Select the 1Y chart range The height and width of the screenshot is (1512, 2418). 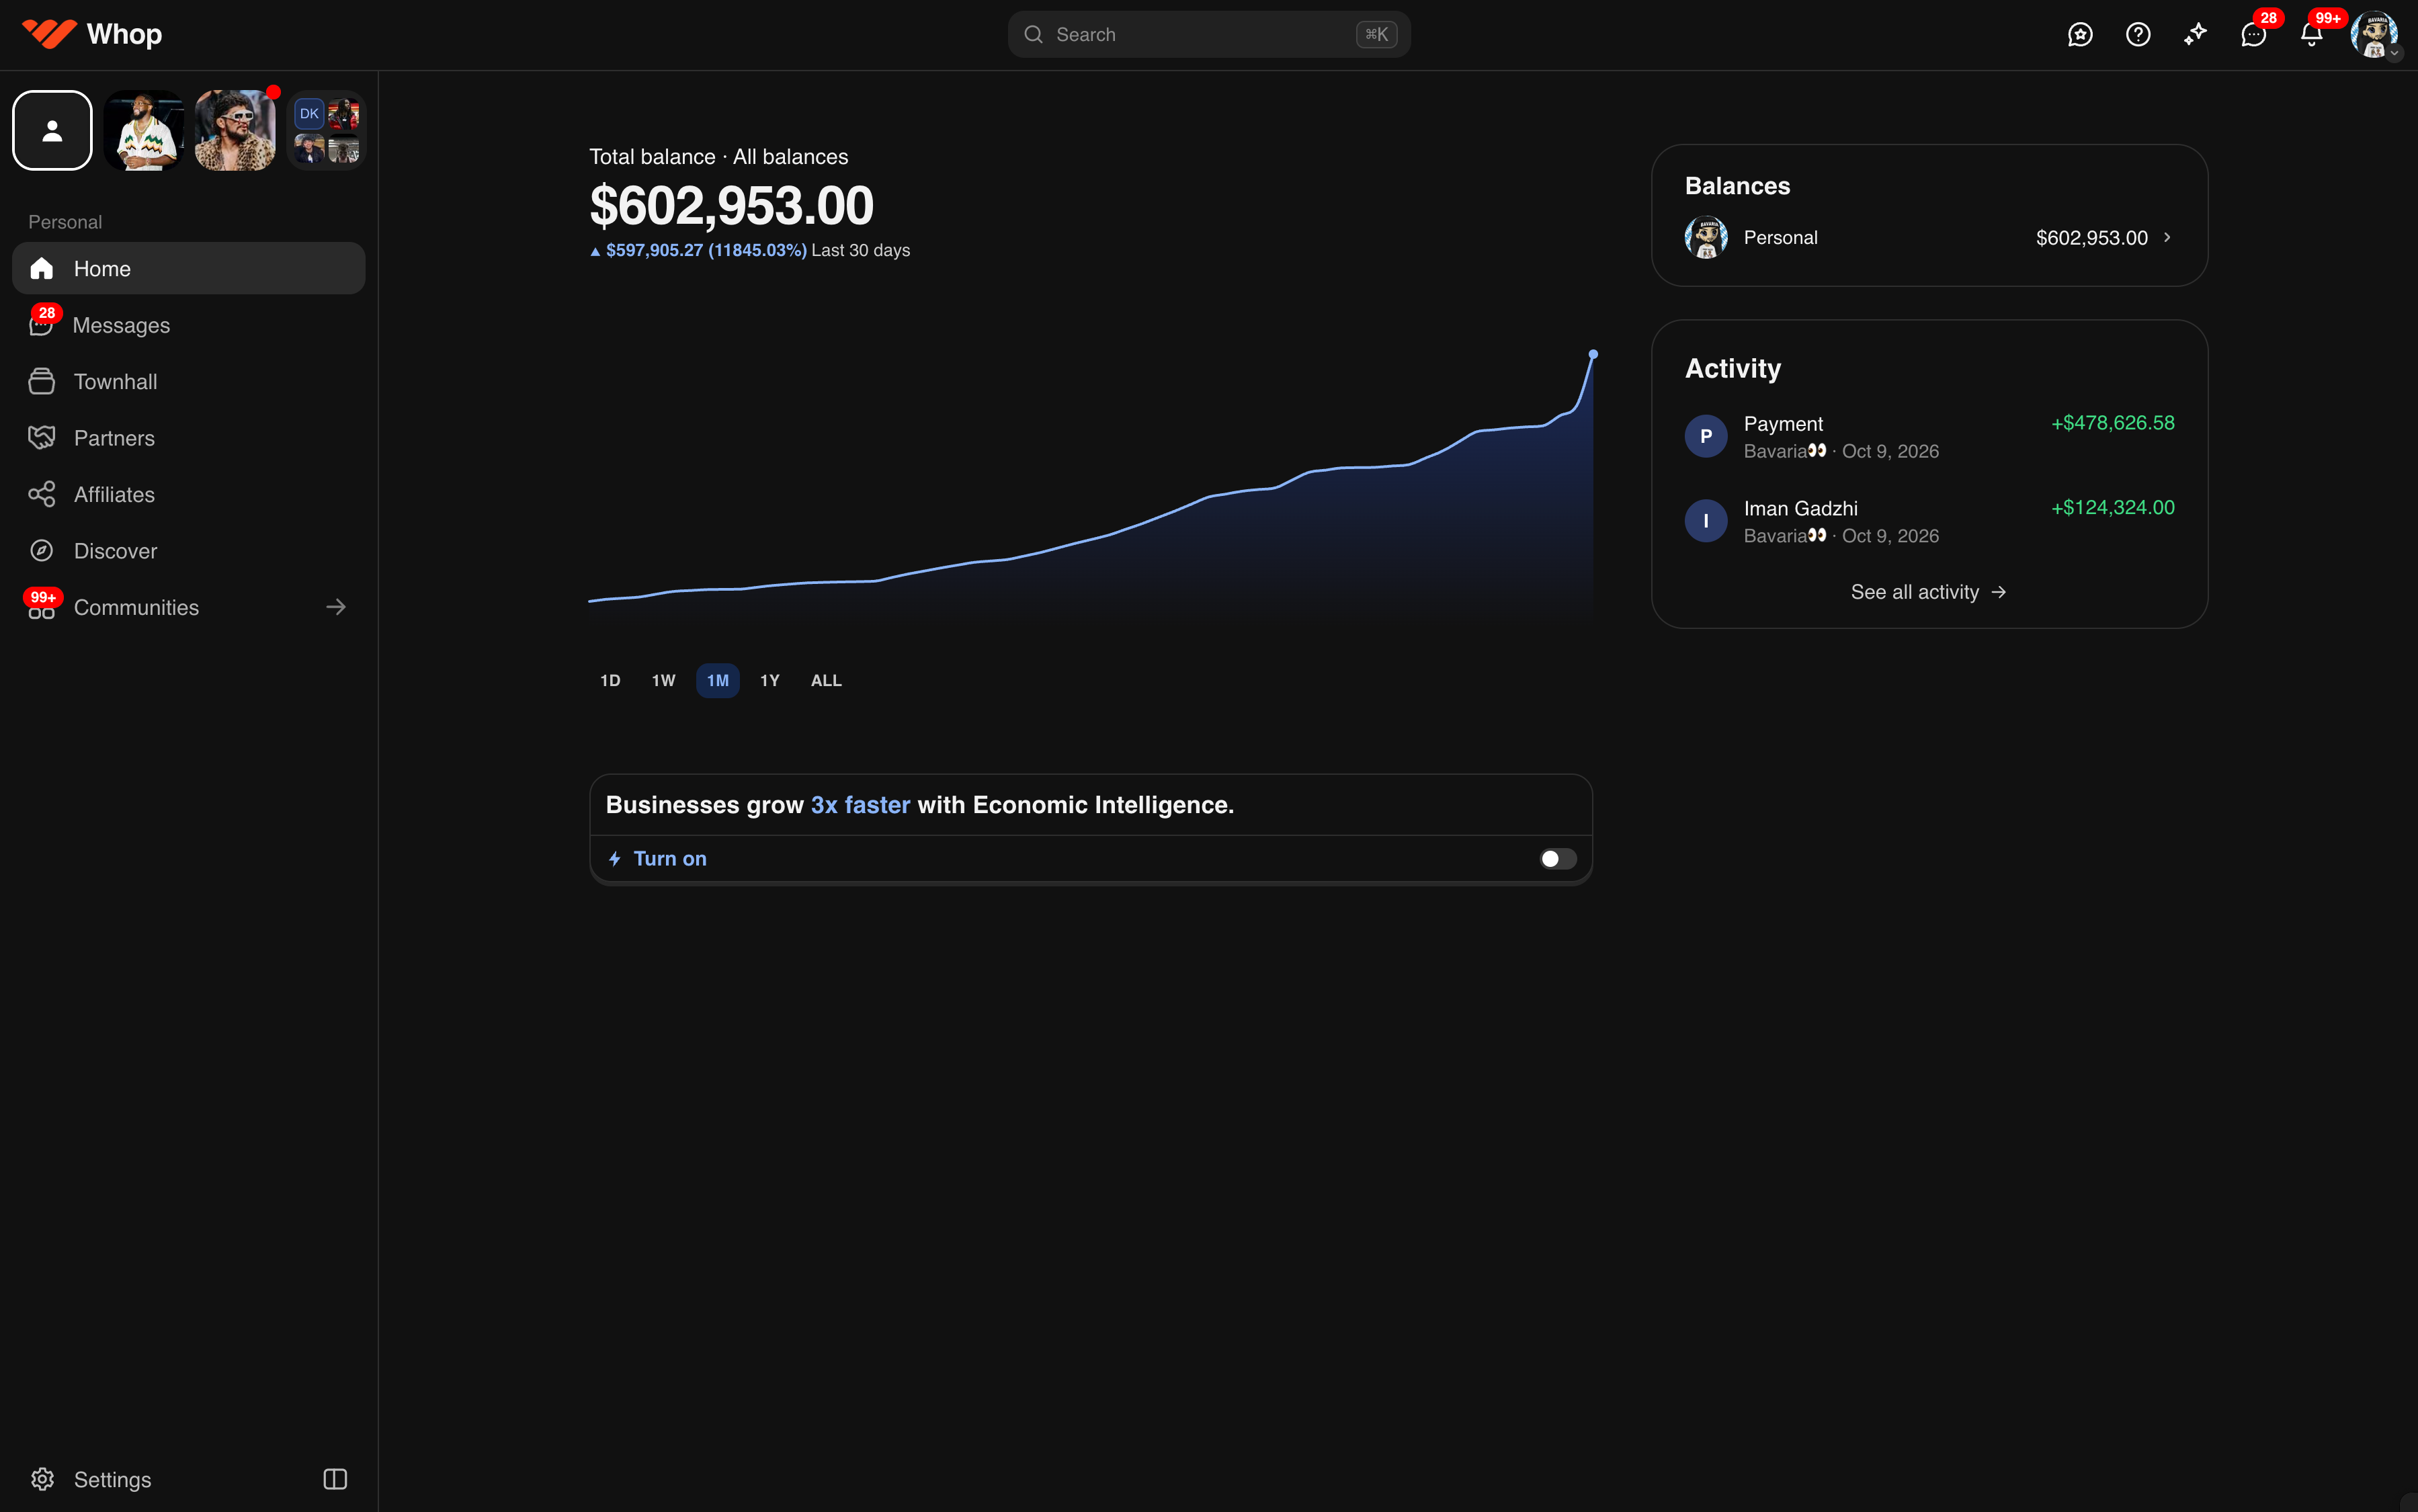point(769,680)
